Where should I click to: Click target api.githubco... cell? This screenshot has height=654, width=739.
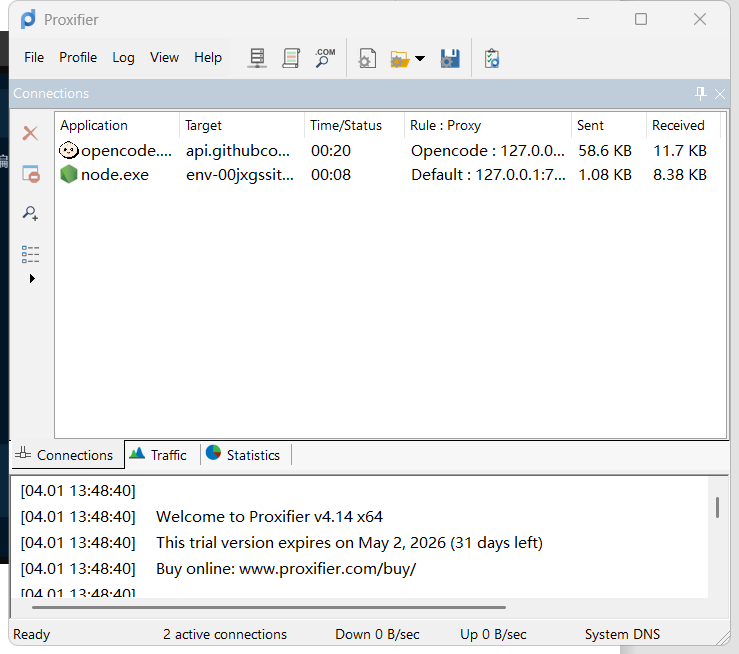point(238,151)
